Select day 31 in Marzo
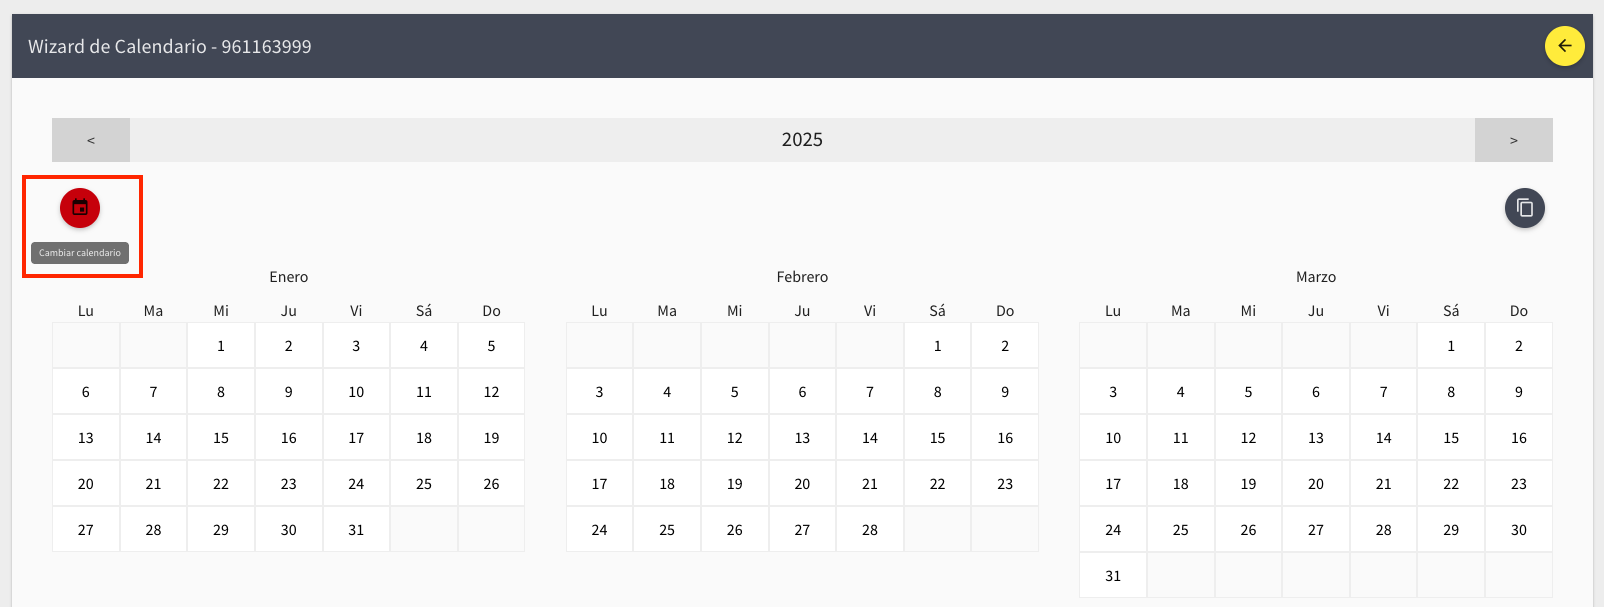The height and width of the screenshot is (607, 1604). click(1113, 576)
